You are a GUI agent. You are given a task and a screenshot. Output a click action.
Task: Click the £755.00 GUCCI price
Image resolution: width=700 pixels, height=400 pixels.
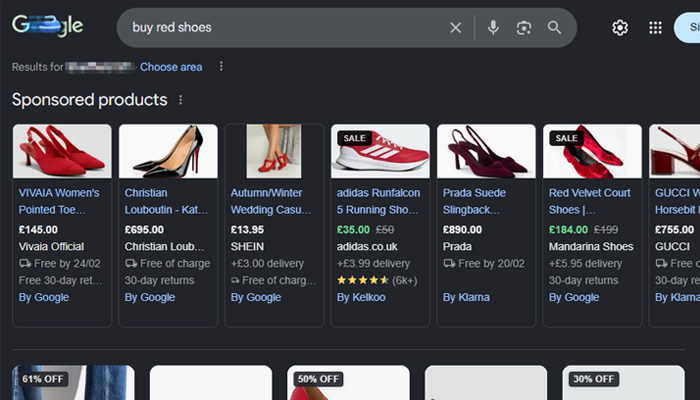[x=675, y=230]
